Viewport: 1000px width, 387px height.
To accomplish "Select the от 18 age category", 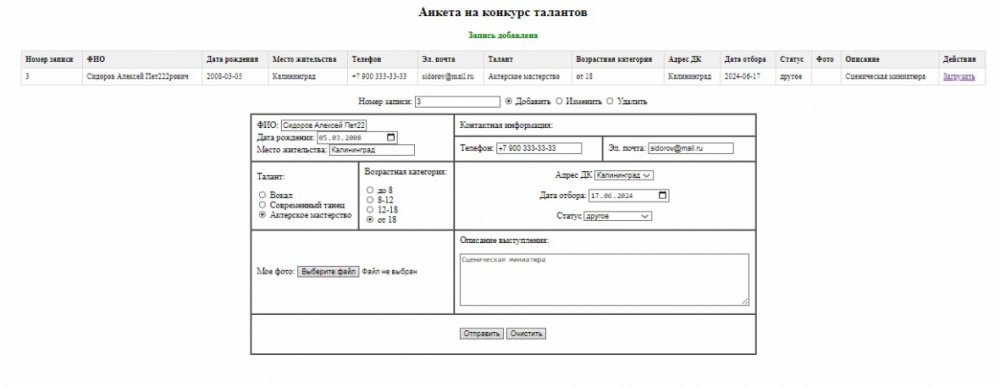I will [370, 219].
